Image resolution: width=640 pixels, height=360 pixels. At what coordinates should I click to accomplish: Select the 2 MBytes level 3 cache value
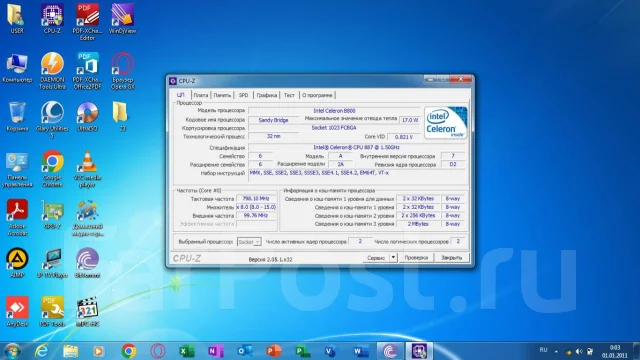(418, 224)
